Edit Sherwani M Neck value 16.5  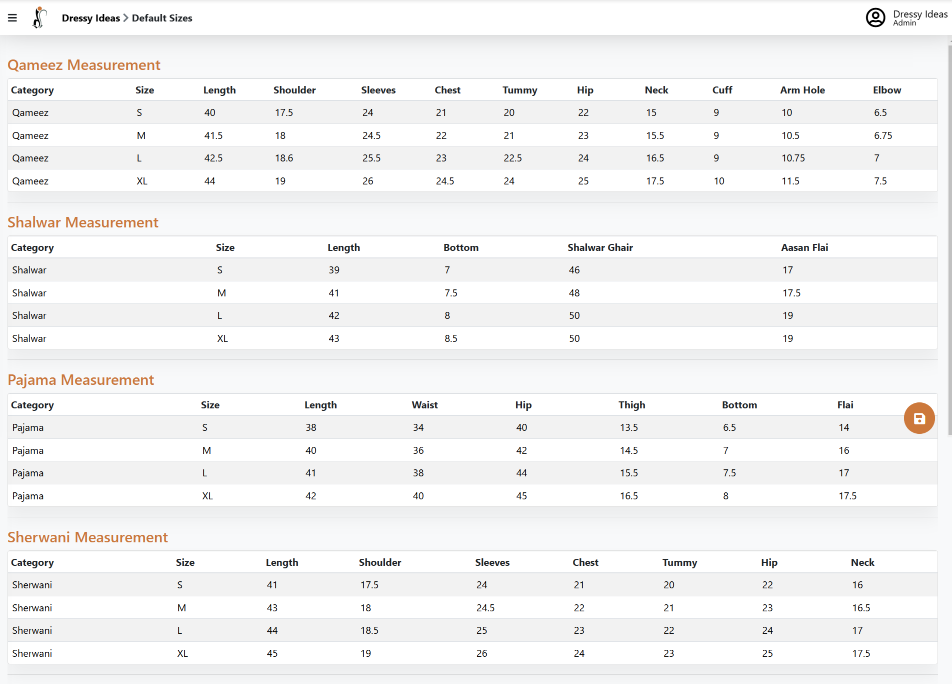pos(861,608)
